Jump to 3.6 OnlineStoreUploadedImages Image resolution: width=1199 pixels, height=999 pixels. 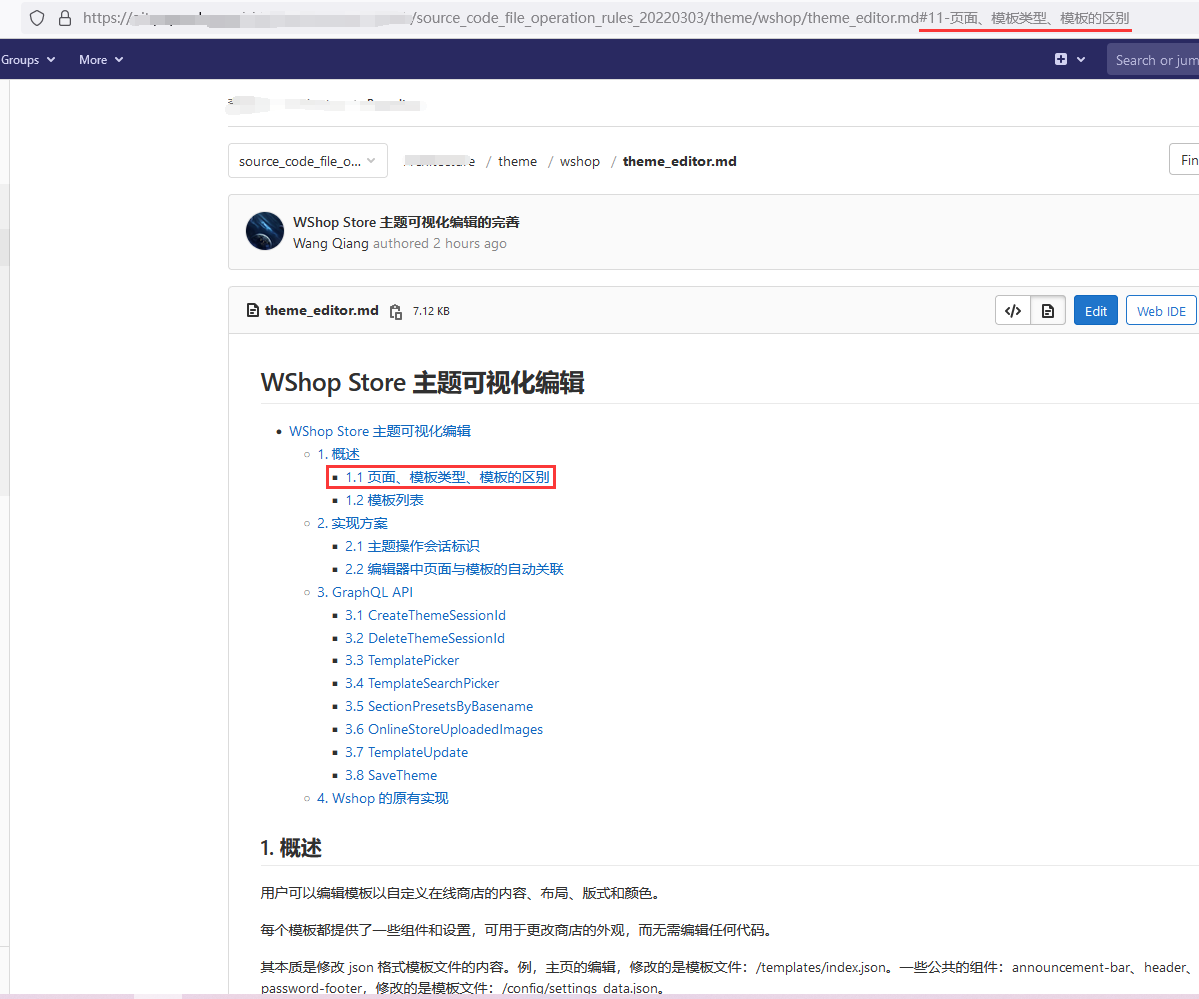coord(444,729)
